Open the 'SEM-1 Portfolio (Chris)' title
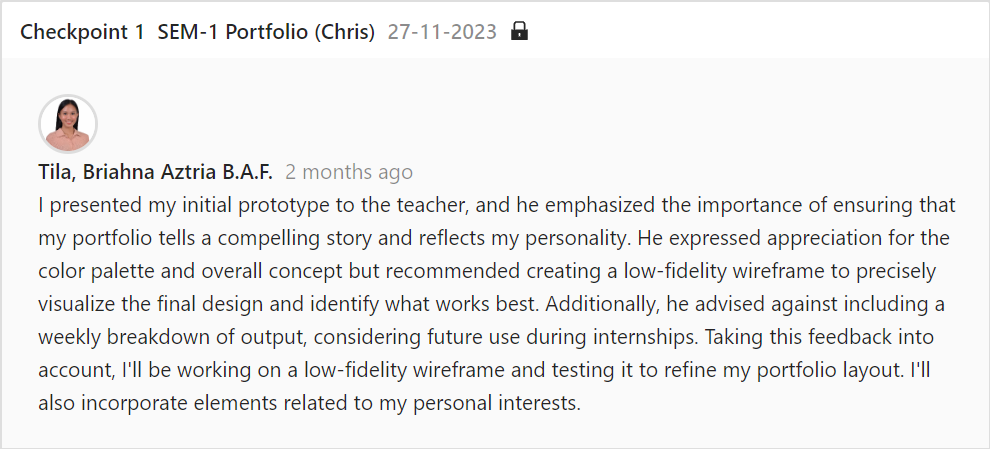 (266, 32)
